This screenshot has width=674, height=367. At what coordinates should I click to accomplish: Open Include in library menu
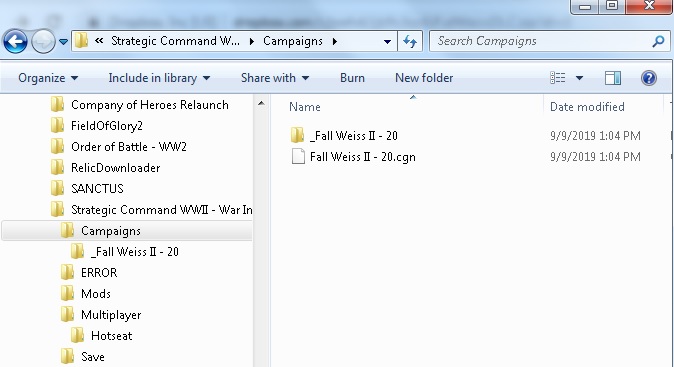coord(159,78)
